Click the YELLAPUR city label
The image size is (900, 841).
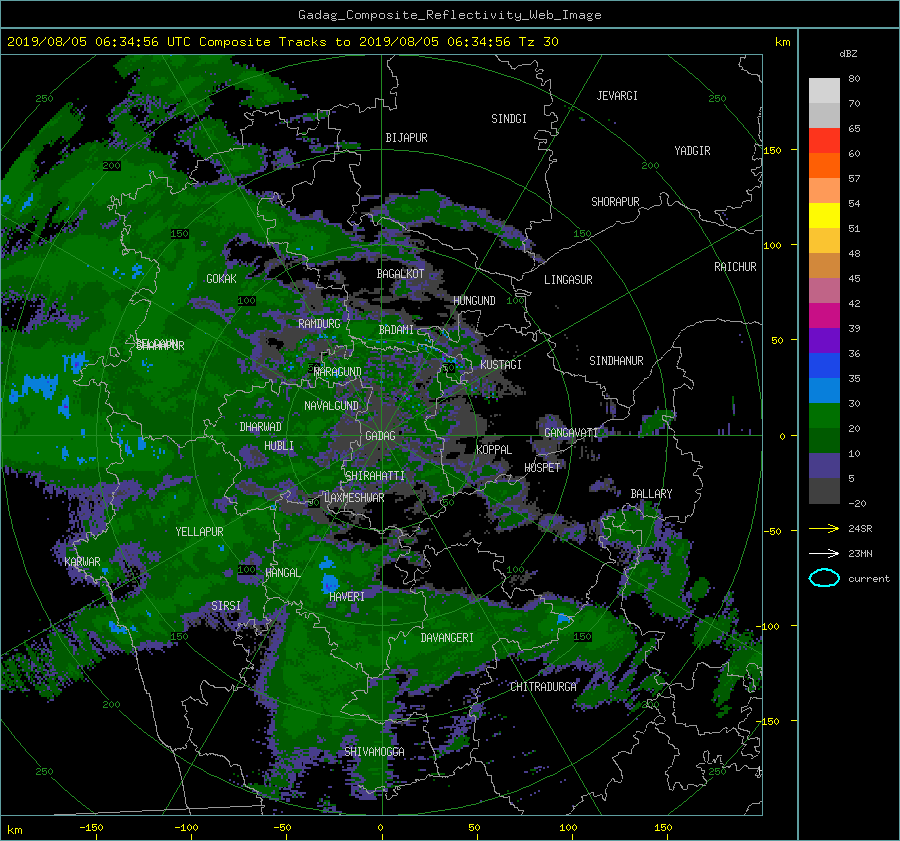(199, 532)
